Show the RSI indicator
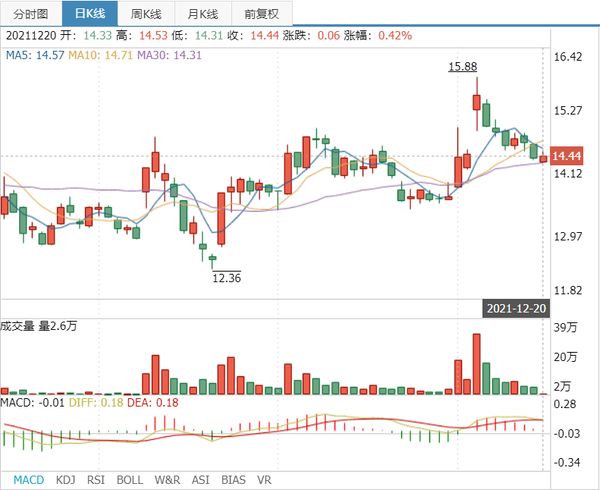 pyautogui.click(x=96, y=479)
